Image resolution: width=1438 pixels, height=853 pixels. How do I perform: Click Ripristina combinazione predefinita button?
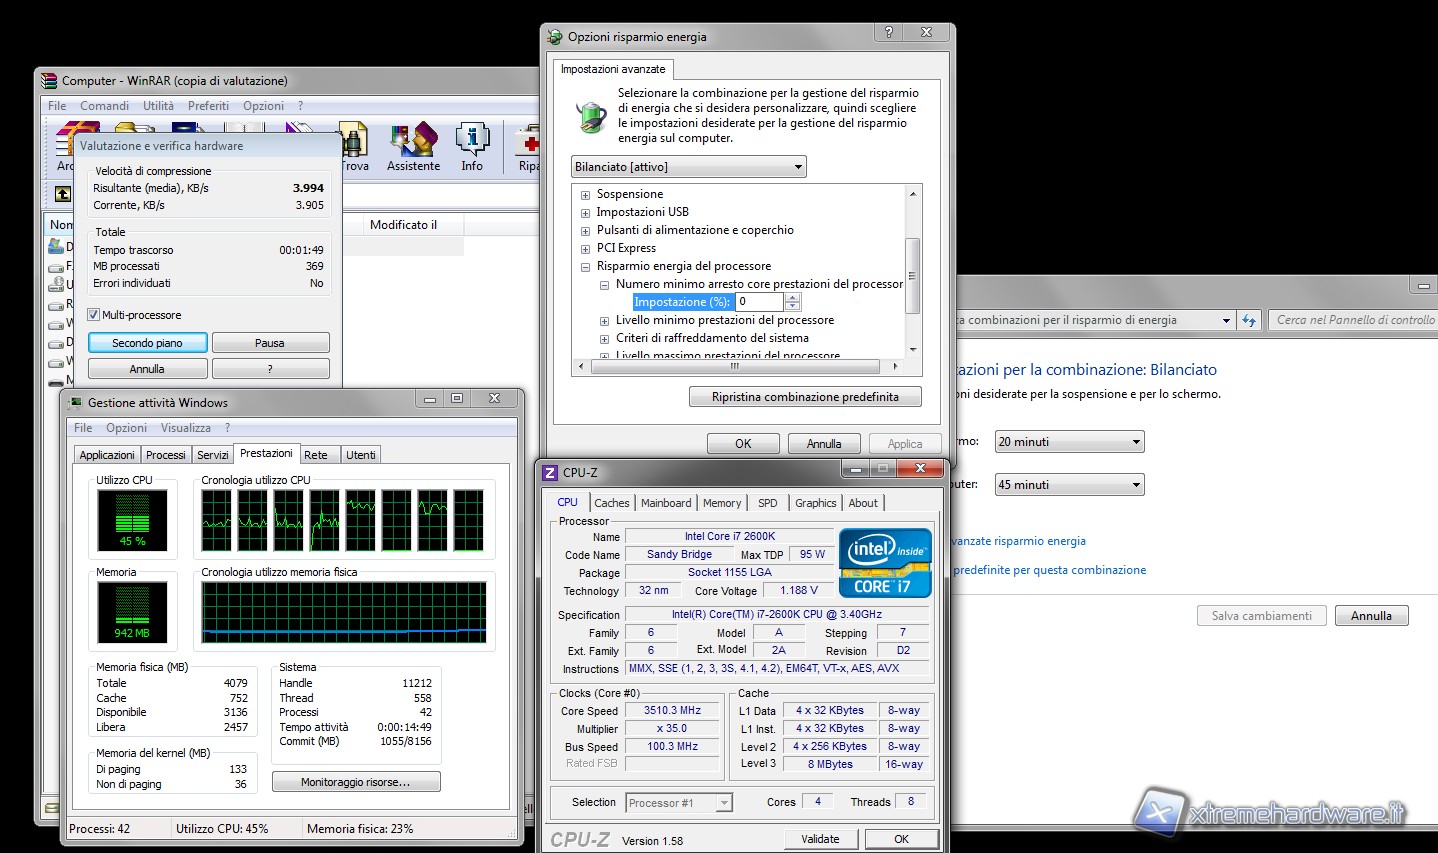(x=805, y=397)
